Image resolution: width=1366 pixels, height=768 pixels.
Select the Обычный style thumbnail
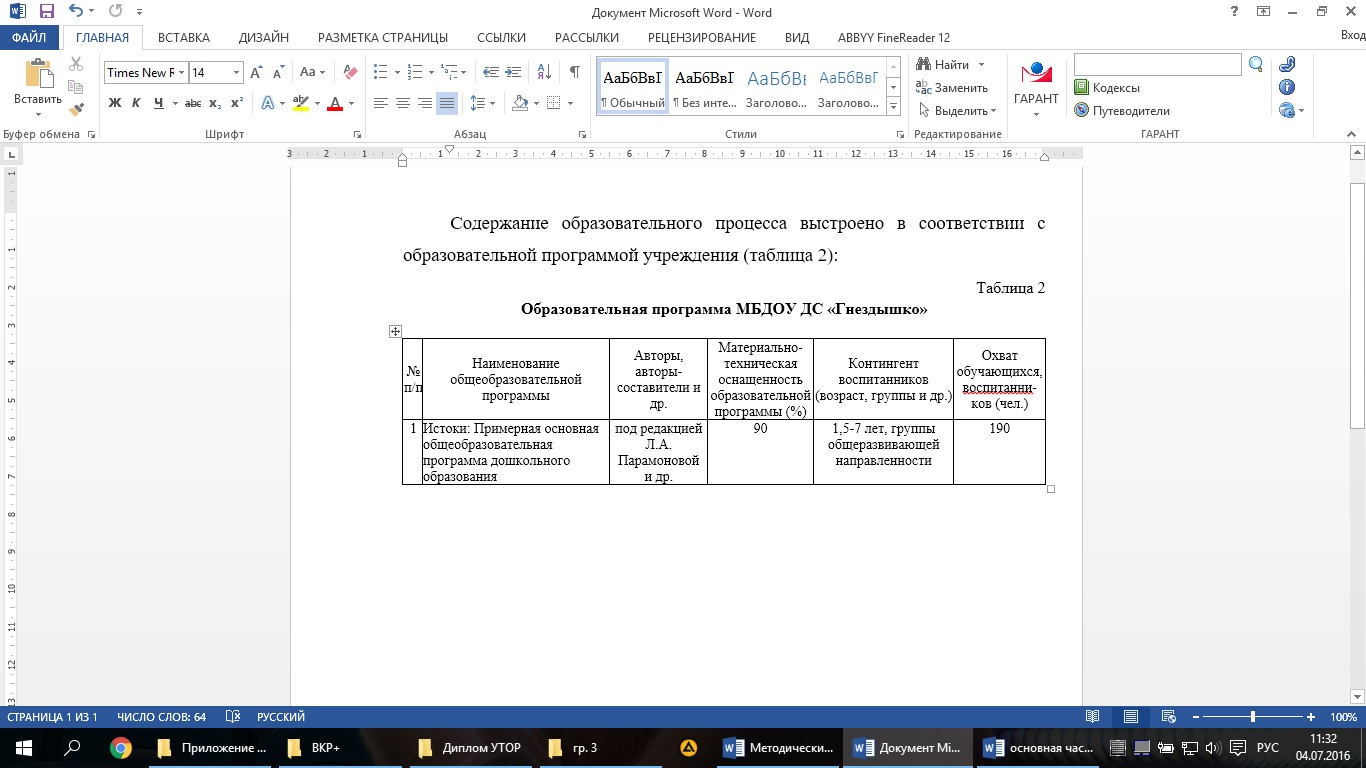[633, 86]
